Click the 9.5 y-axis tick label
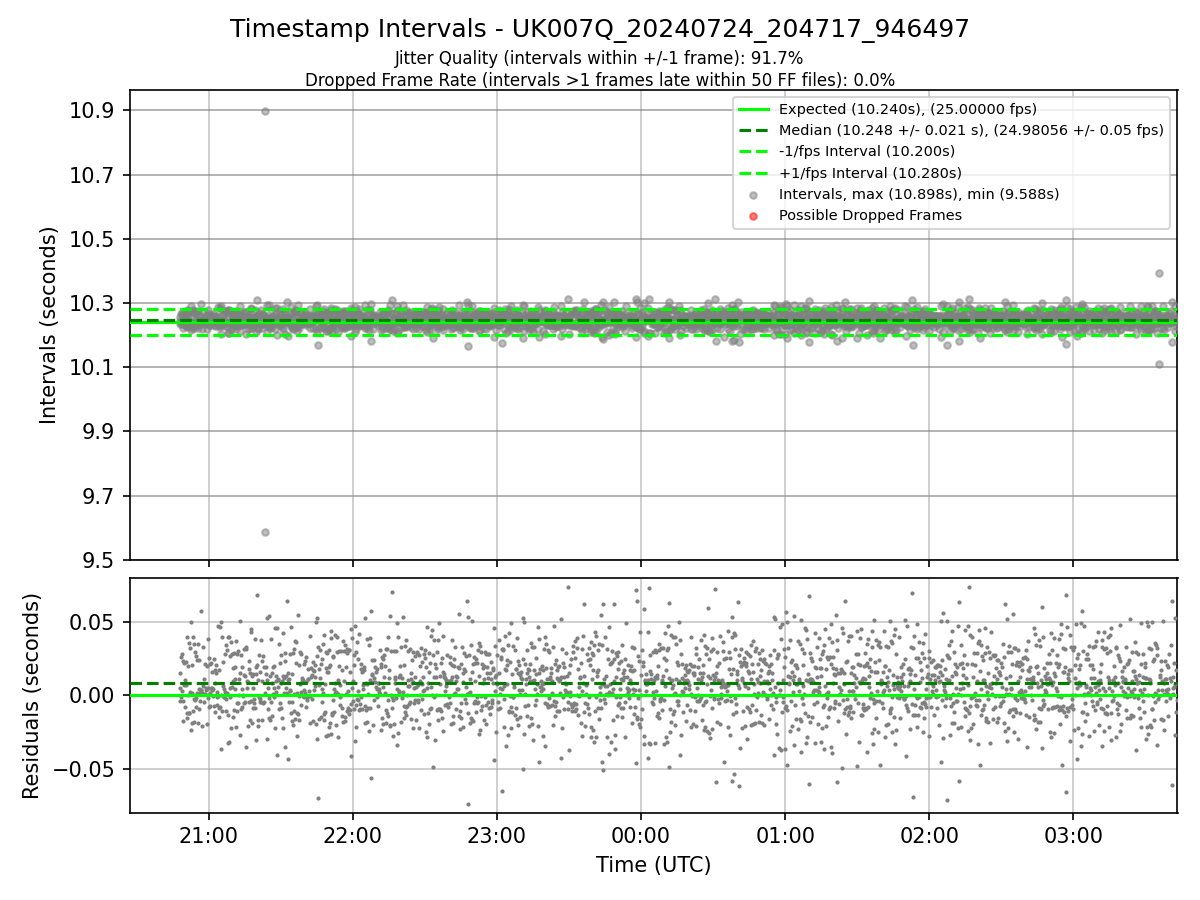The image size is (1200, 900). [x=100, y=560]
